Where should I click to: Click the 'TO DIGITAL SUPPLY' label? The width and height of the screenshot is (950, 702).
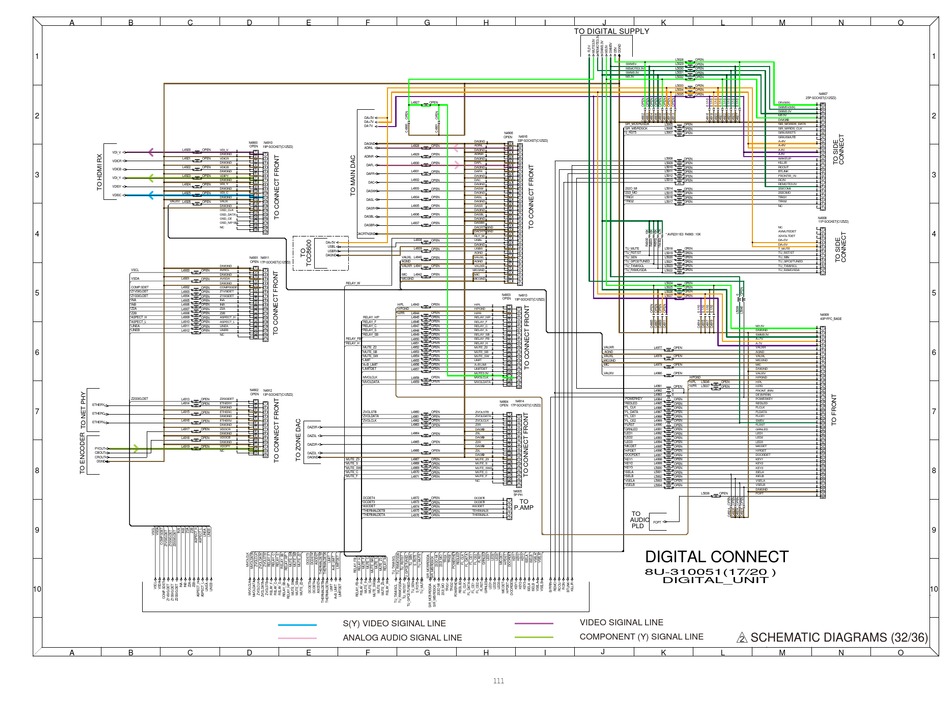[611, 31]
